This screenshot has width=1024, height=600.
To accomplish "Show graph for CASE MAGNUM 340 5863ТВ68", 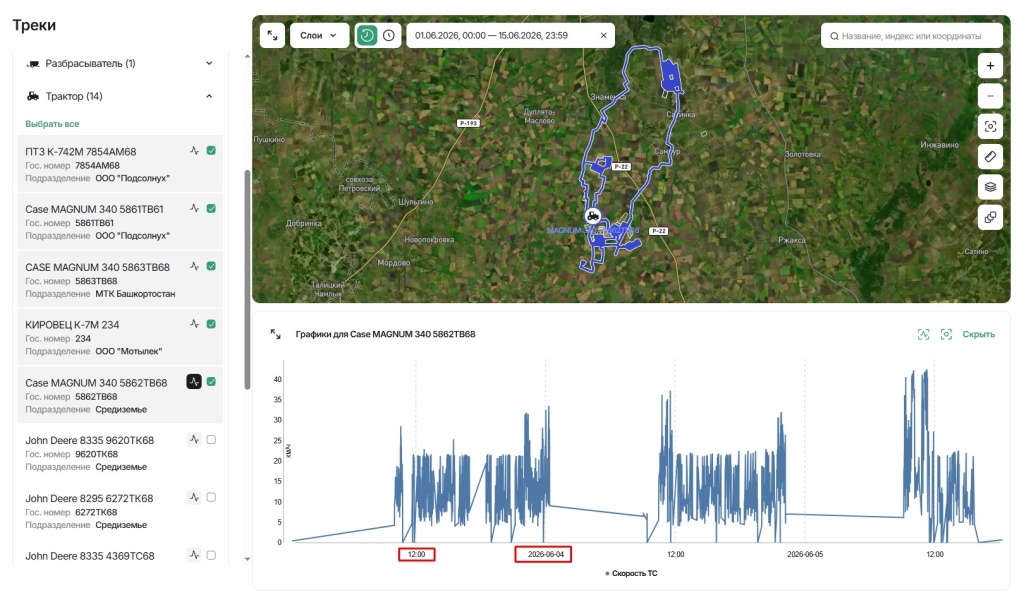I will [x=194, y=266].
